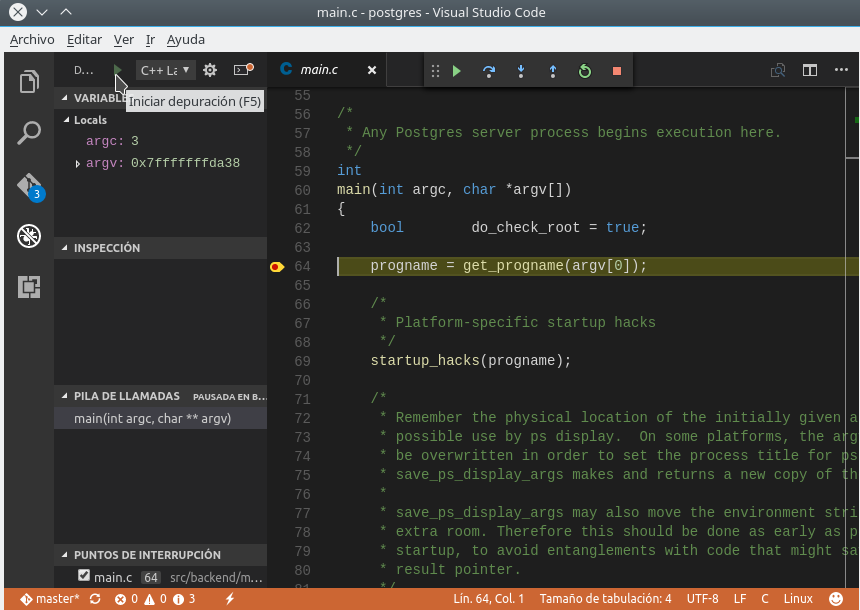Stop debugging with the red square

click(x=617, y=71)
